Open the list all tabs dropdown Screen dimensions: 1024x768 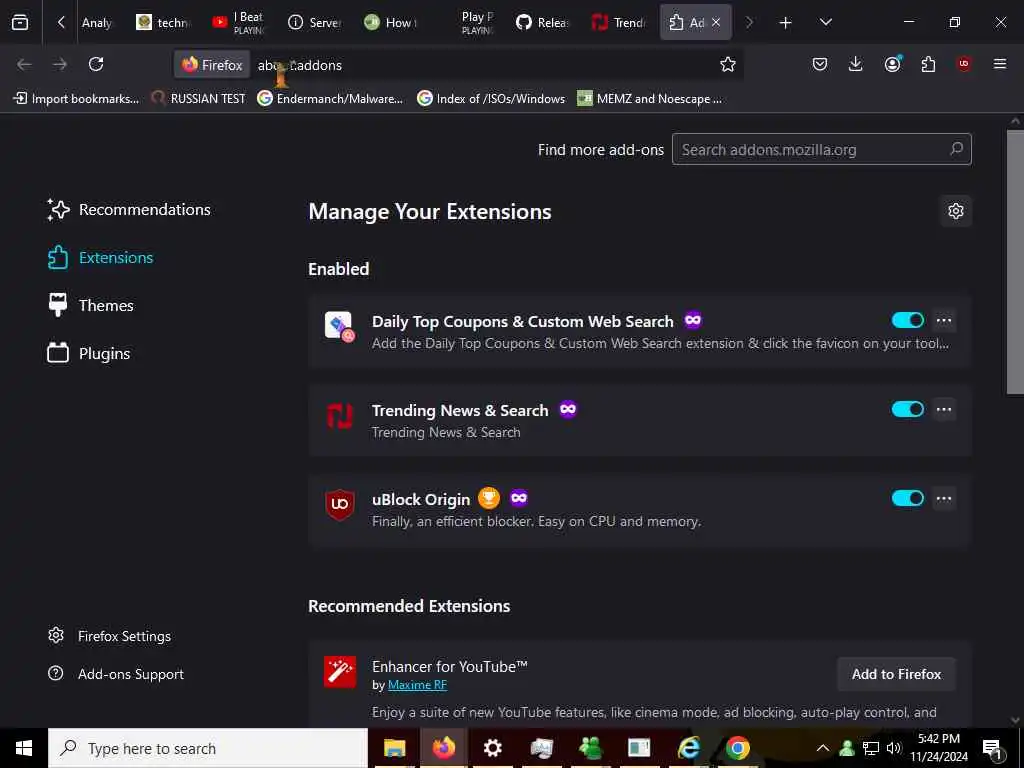(826, 22)
